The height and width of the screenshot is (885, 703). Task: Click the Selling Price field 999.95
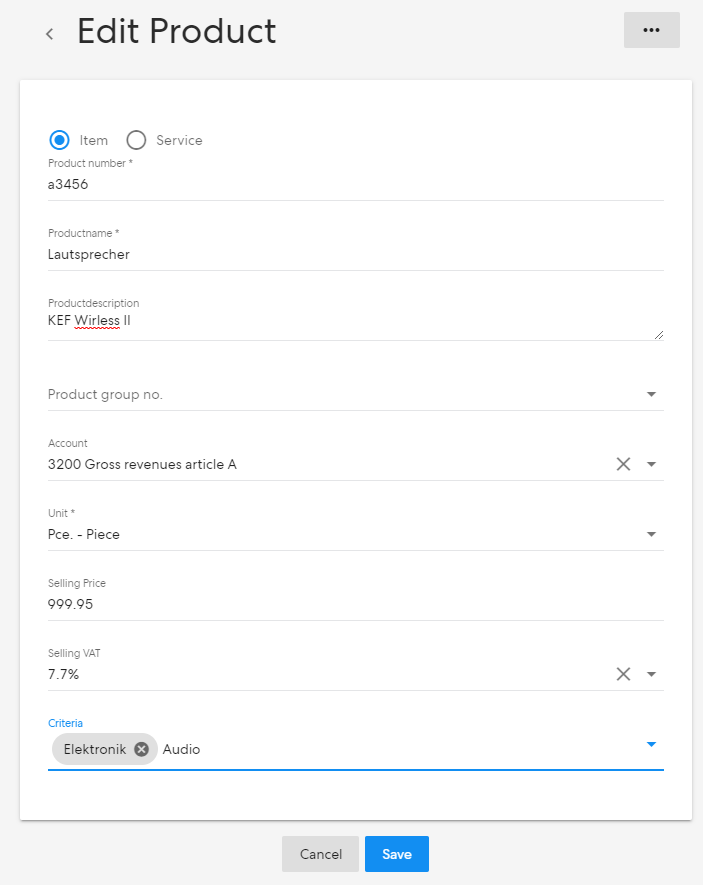(x=355, y=604)
